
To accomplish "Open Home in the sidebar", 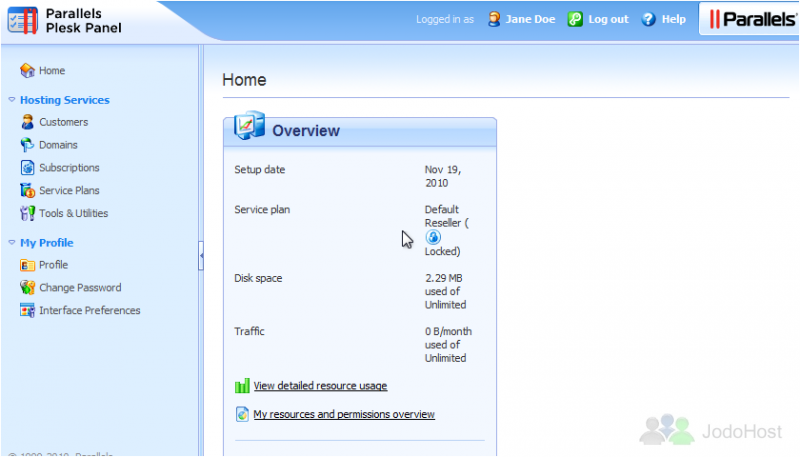I will point(52,70).
